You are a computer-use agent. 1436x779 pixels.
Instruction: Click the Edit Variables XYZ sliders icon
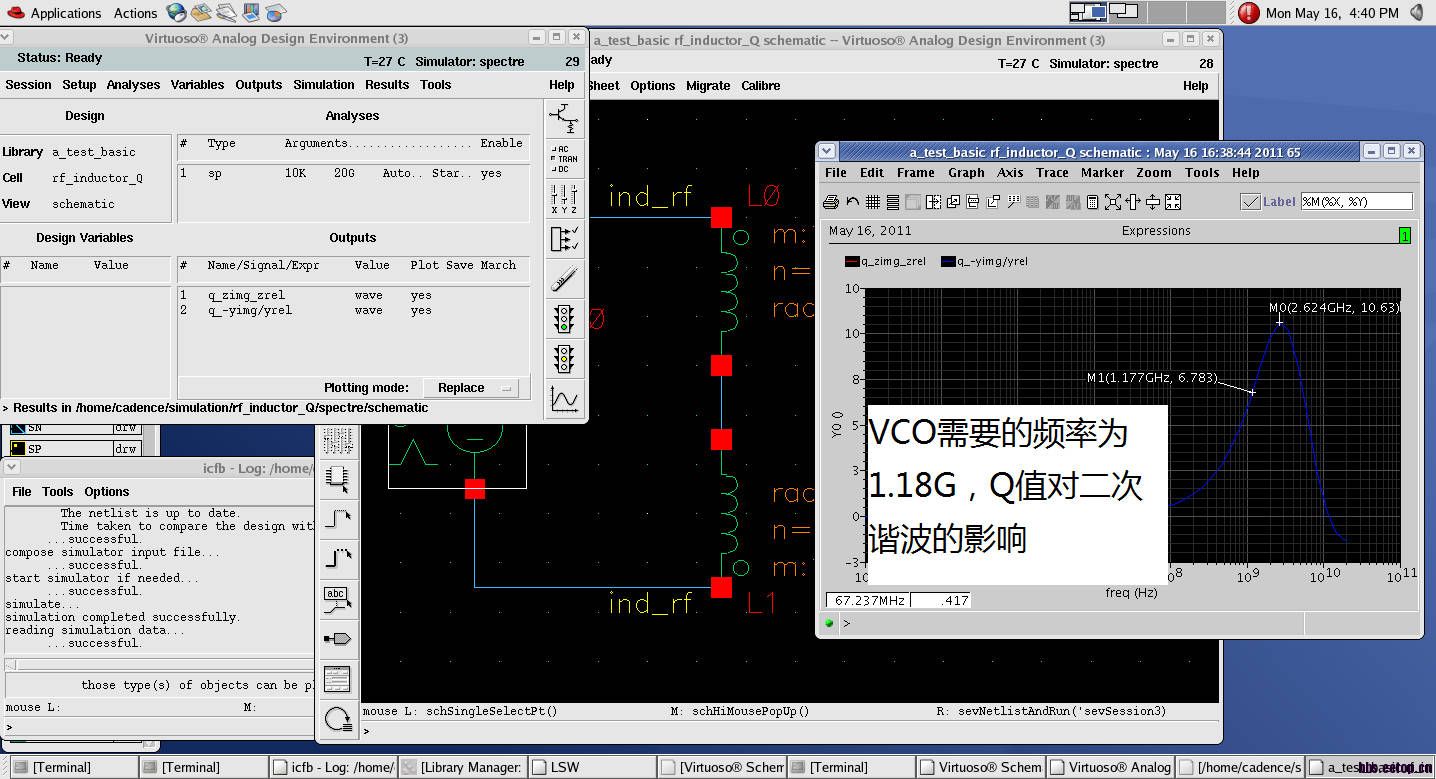[x=565, y=198]
